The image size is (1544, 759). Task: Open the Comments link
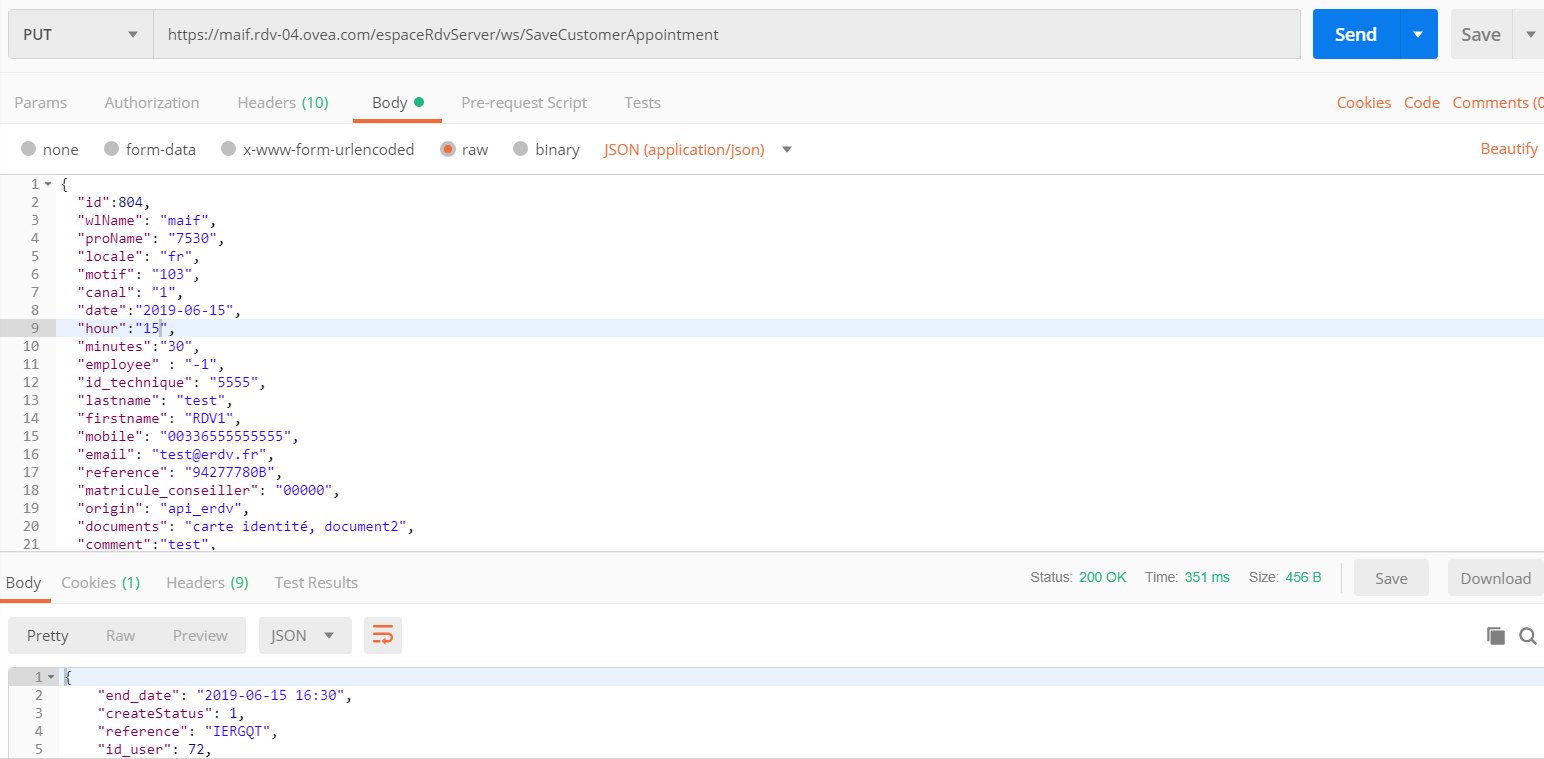click(x=1498, y=102)
